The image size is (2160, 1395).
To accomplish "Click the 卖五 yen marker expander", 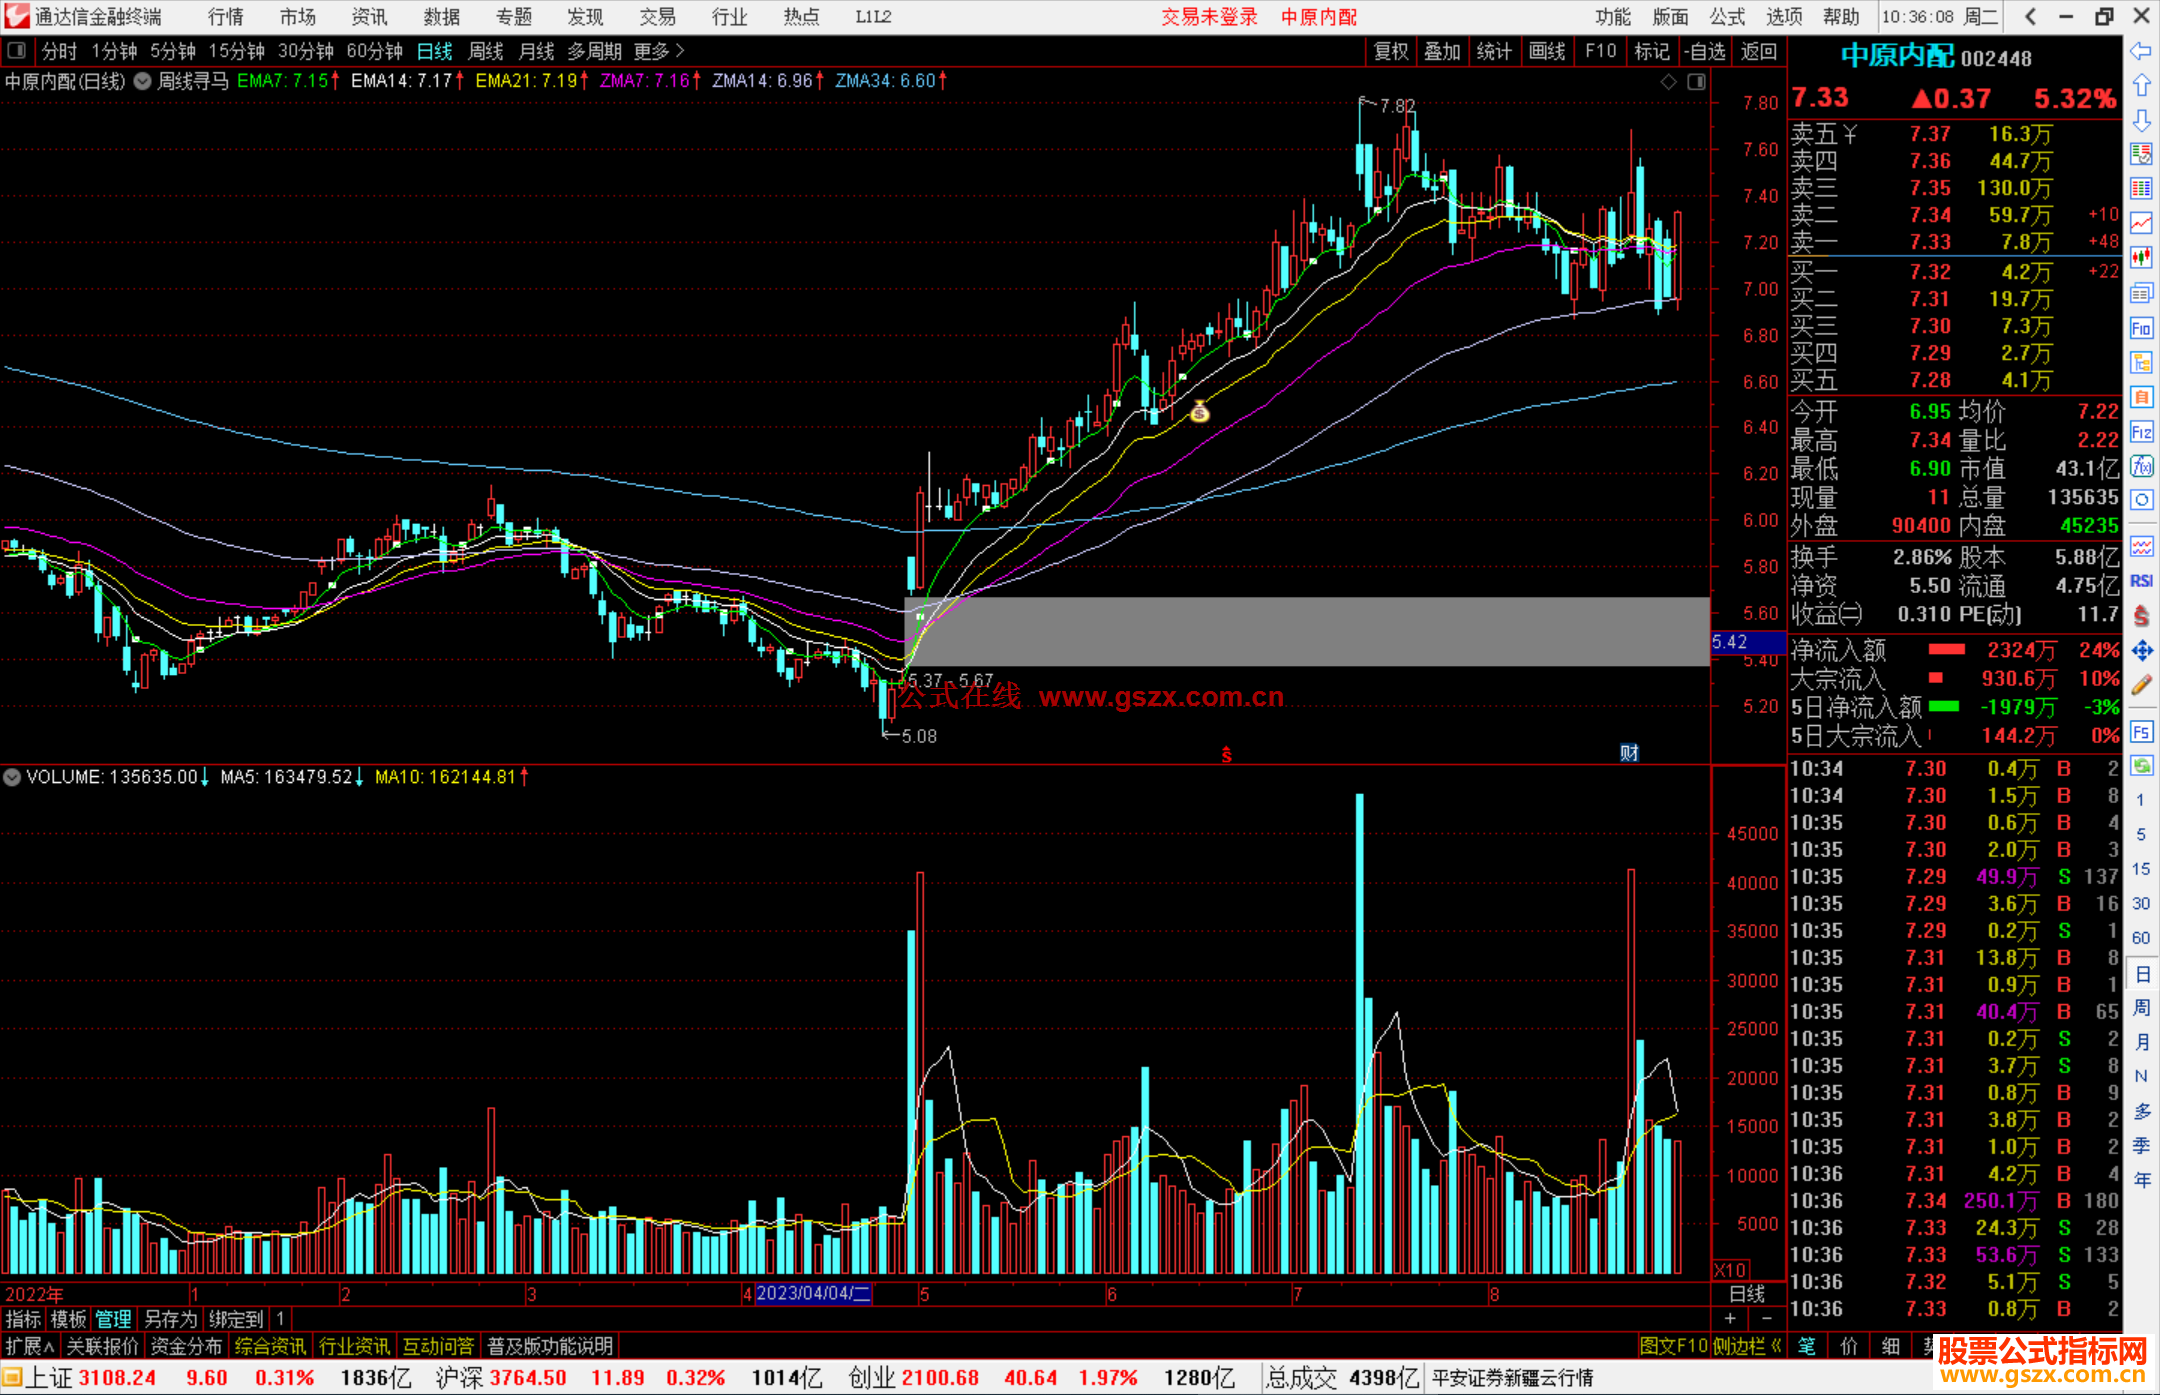I will click(1850, 134).
